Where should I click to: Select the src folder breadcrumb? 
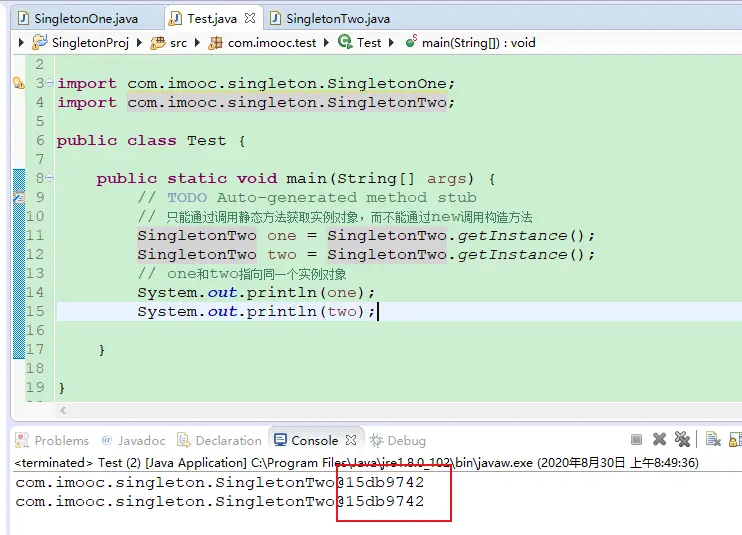point(168,43)
